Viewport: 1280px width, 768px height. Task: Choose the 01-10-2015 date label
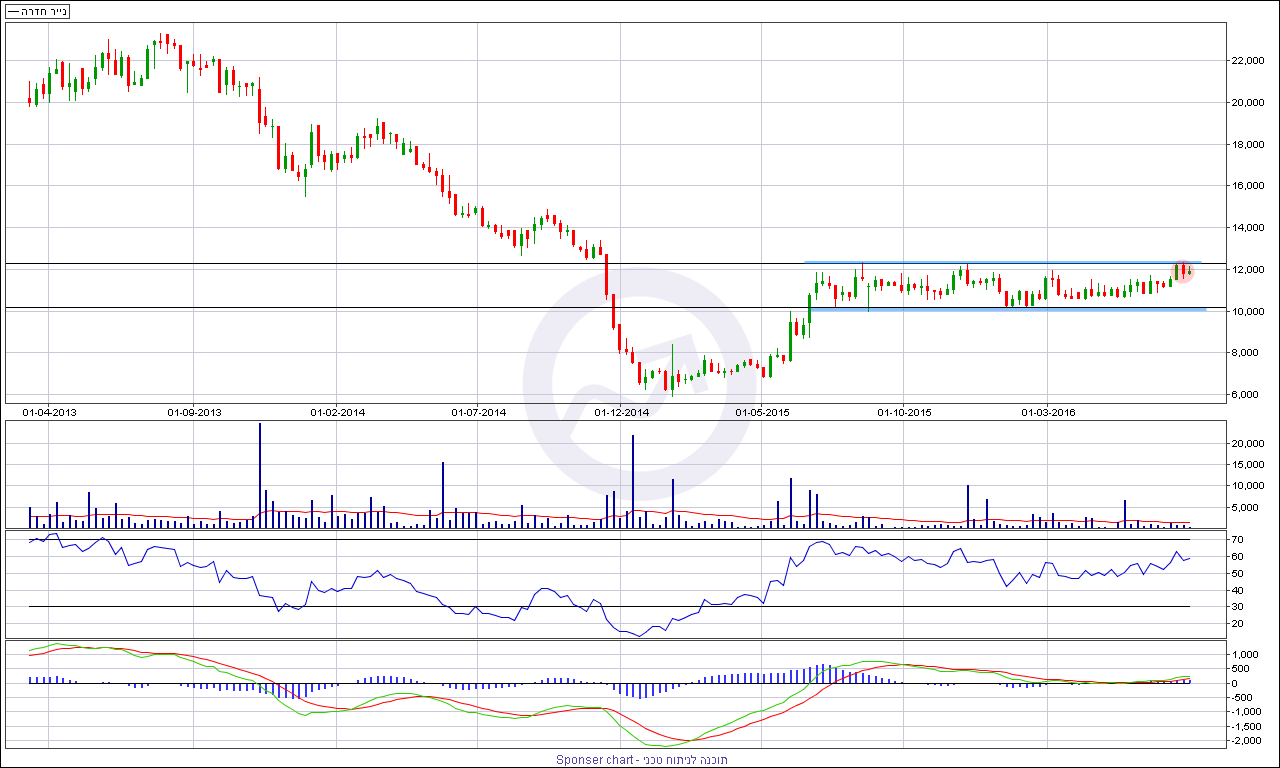pyautogui.click(x=904, y=411)
